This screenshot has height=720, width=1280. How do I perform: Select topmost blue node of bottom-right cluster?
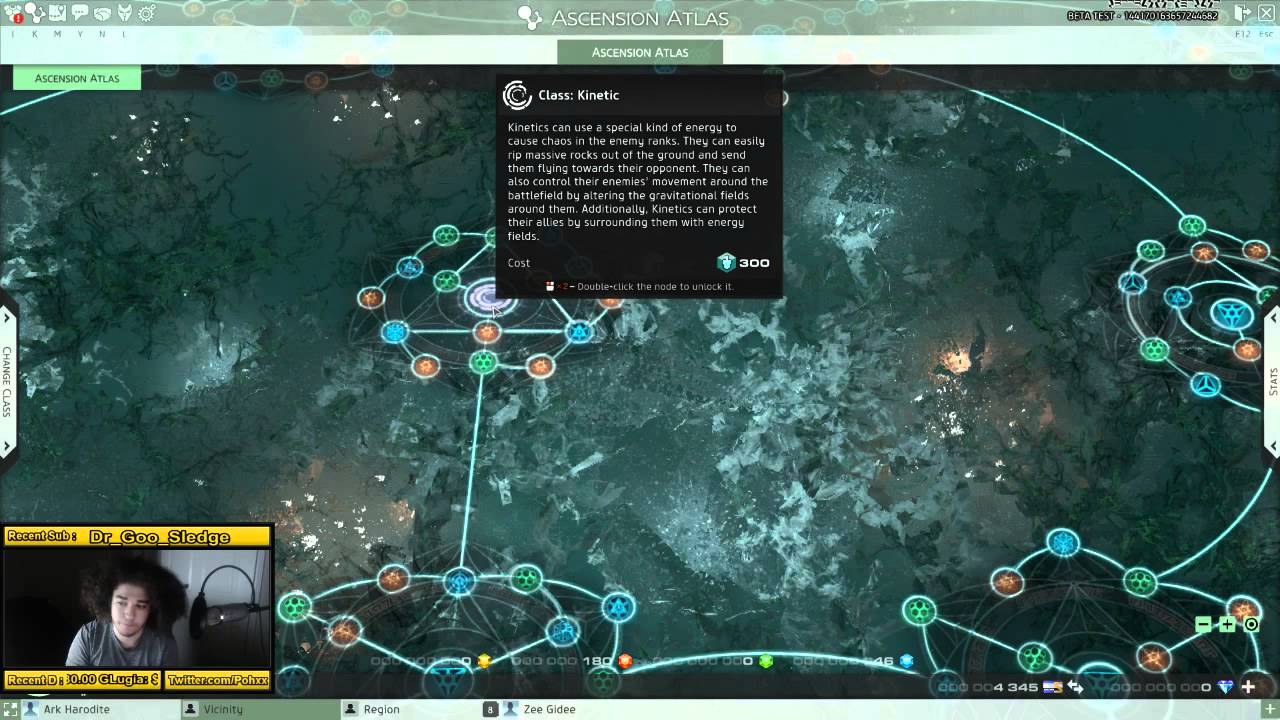(x=1063, y=543)
